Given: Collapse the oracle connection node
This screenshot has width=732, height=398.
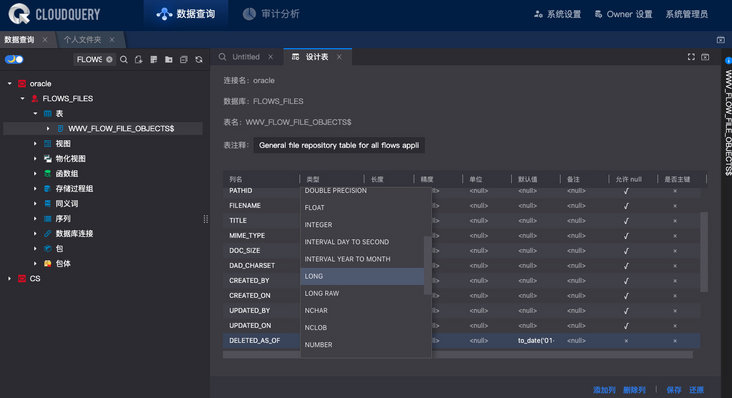Looking at the screenshot, I should tap(9, 84).
